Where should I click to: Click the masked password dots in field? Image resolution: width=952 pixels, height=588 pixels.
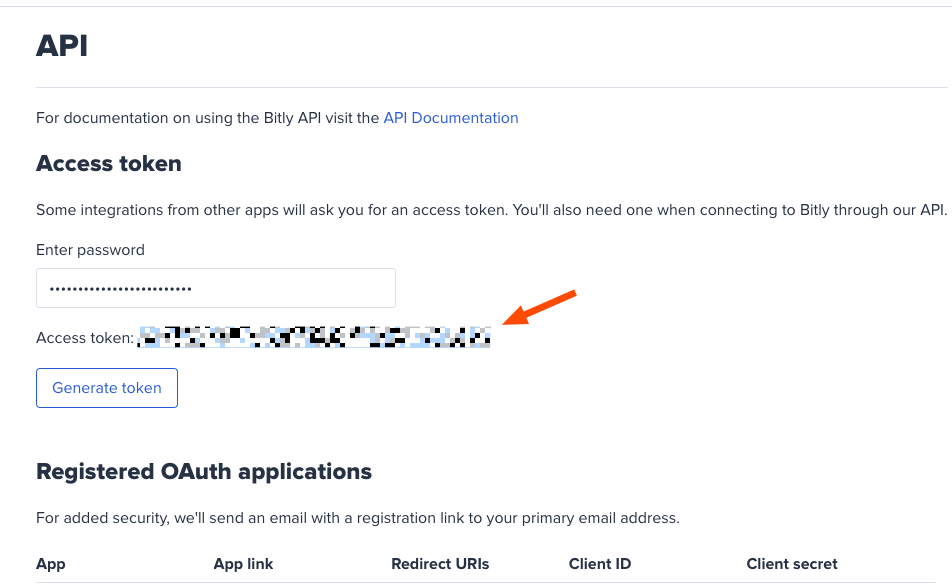(120, 289)
